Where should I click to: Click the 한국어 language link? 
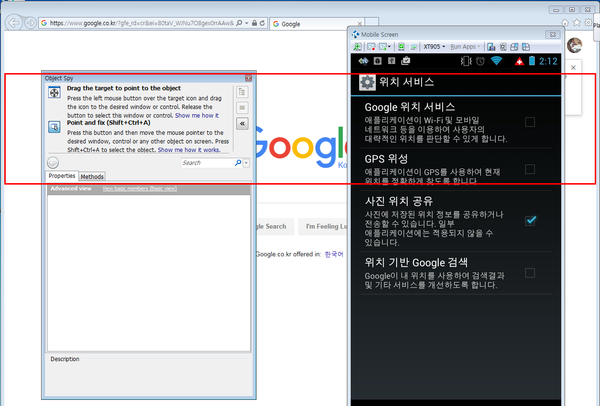click(x=334, y=254)
